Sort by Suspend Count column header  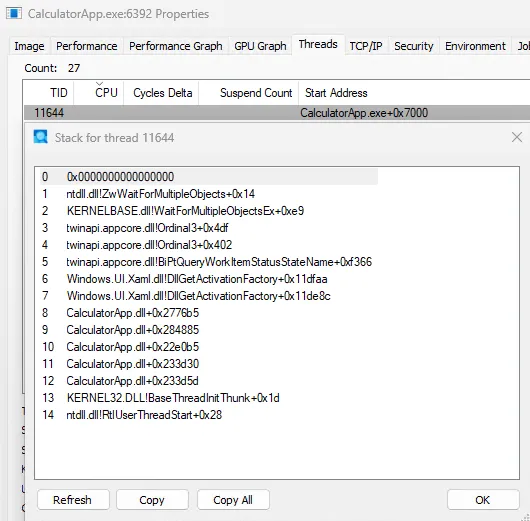click(x=248, y=93)
